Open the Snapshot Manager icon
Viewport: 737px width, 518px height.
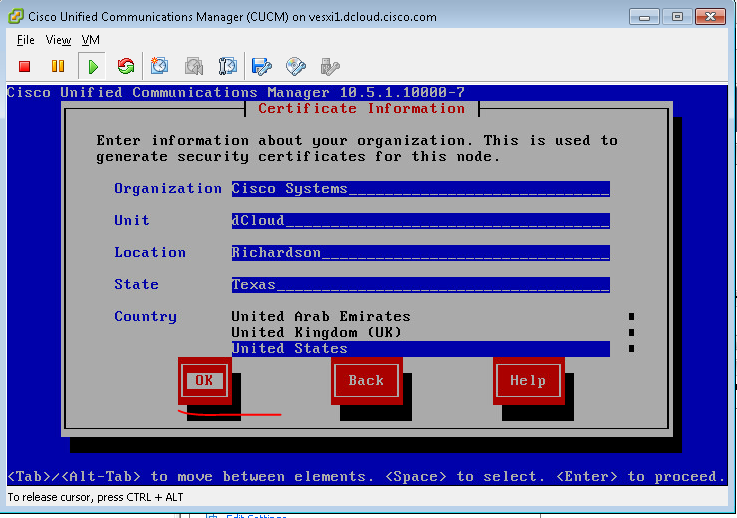[x=227, y=66]
